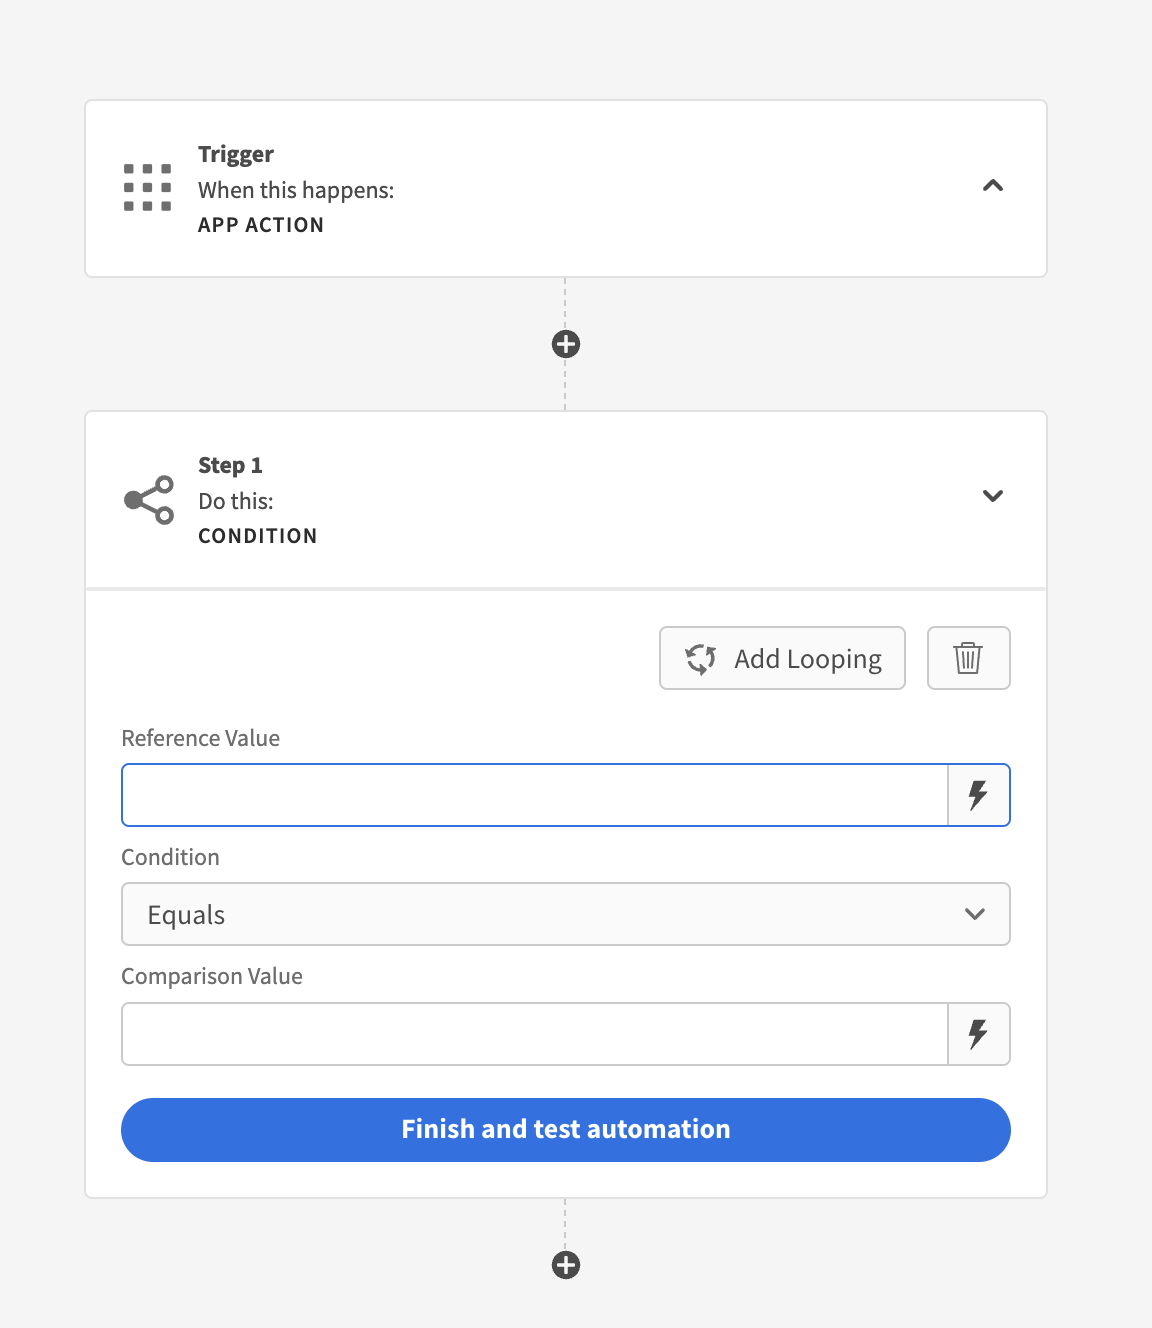1152x1328 pixels.
Task: Click the Reference Value field label
Action: (x=200, y=738)
